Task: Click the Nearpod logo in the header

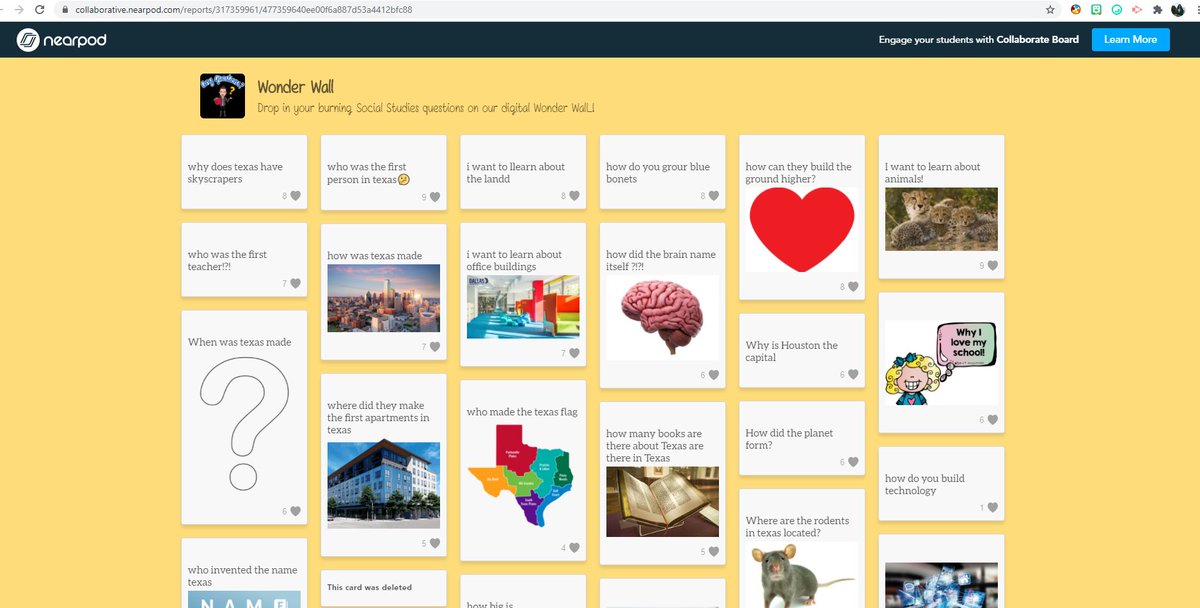Action: 61,40
